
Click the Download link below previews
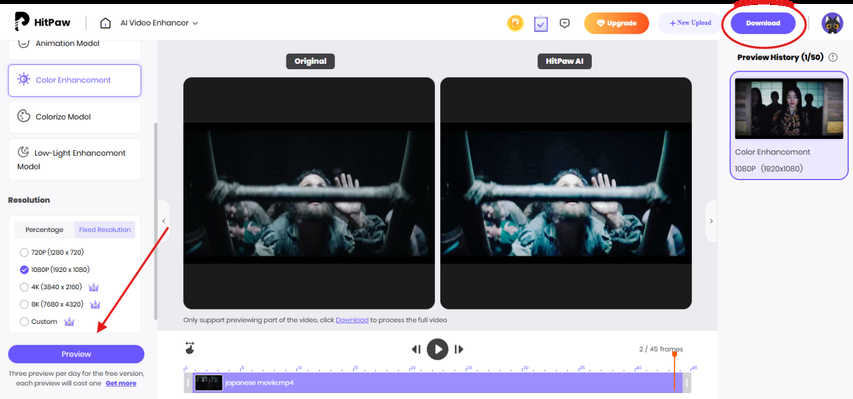(x=352, y=320)
